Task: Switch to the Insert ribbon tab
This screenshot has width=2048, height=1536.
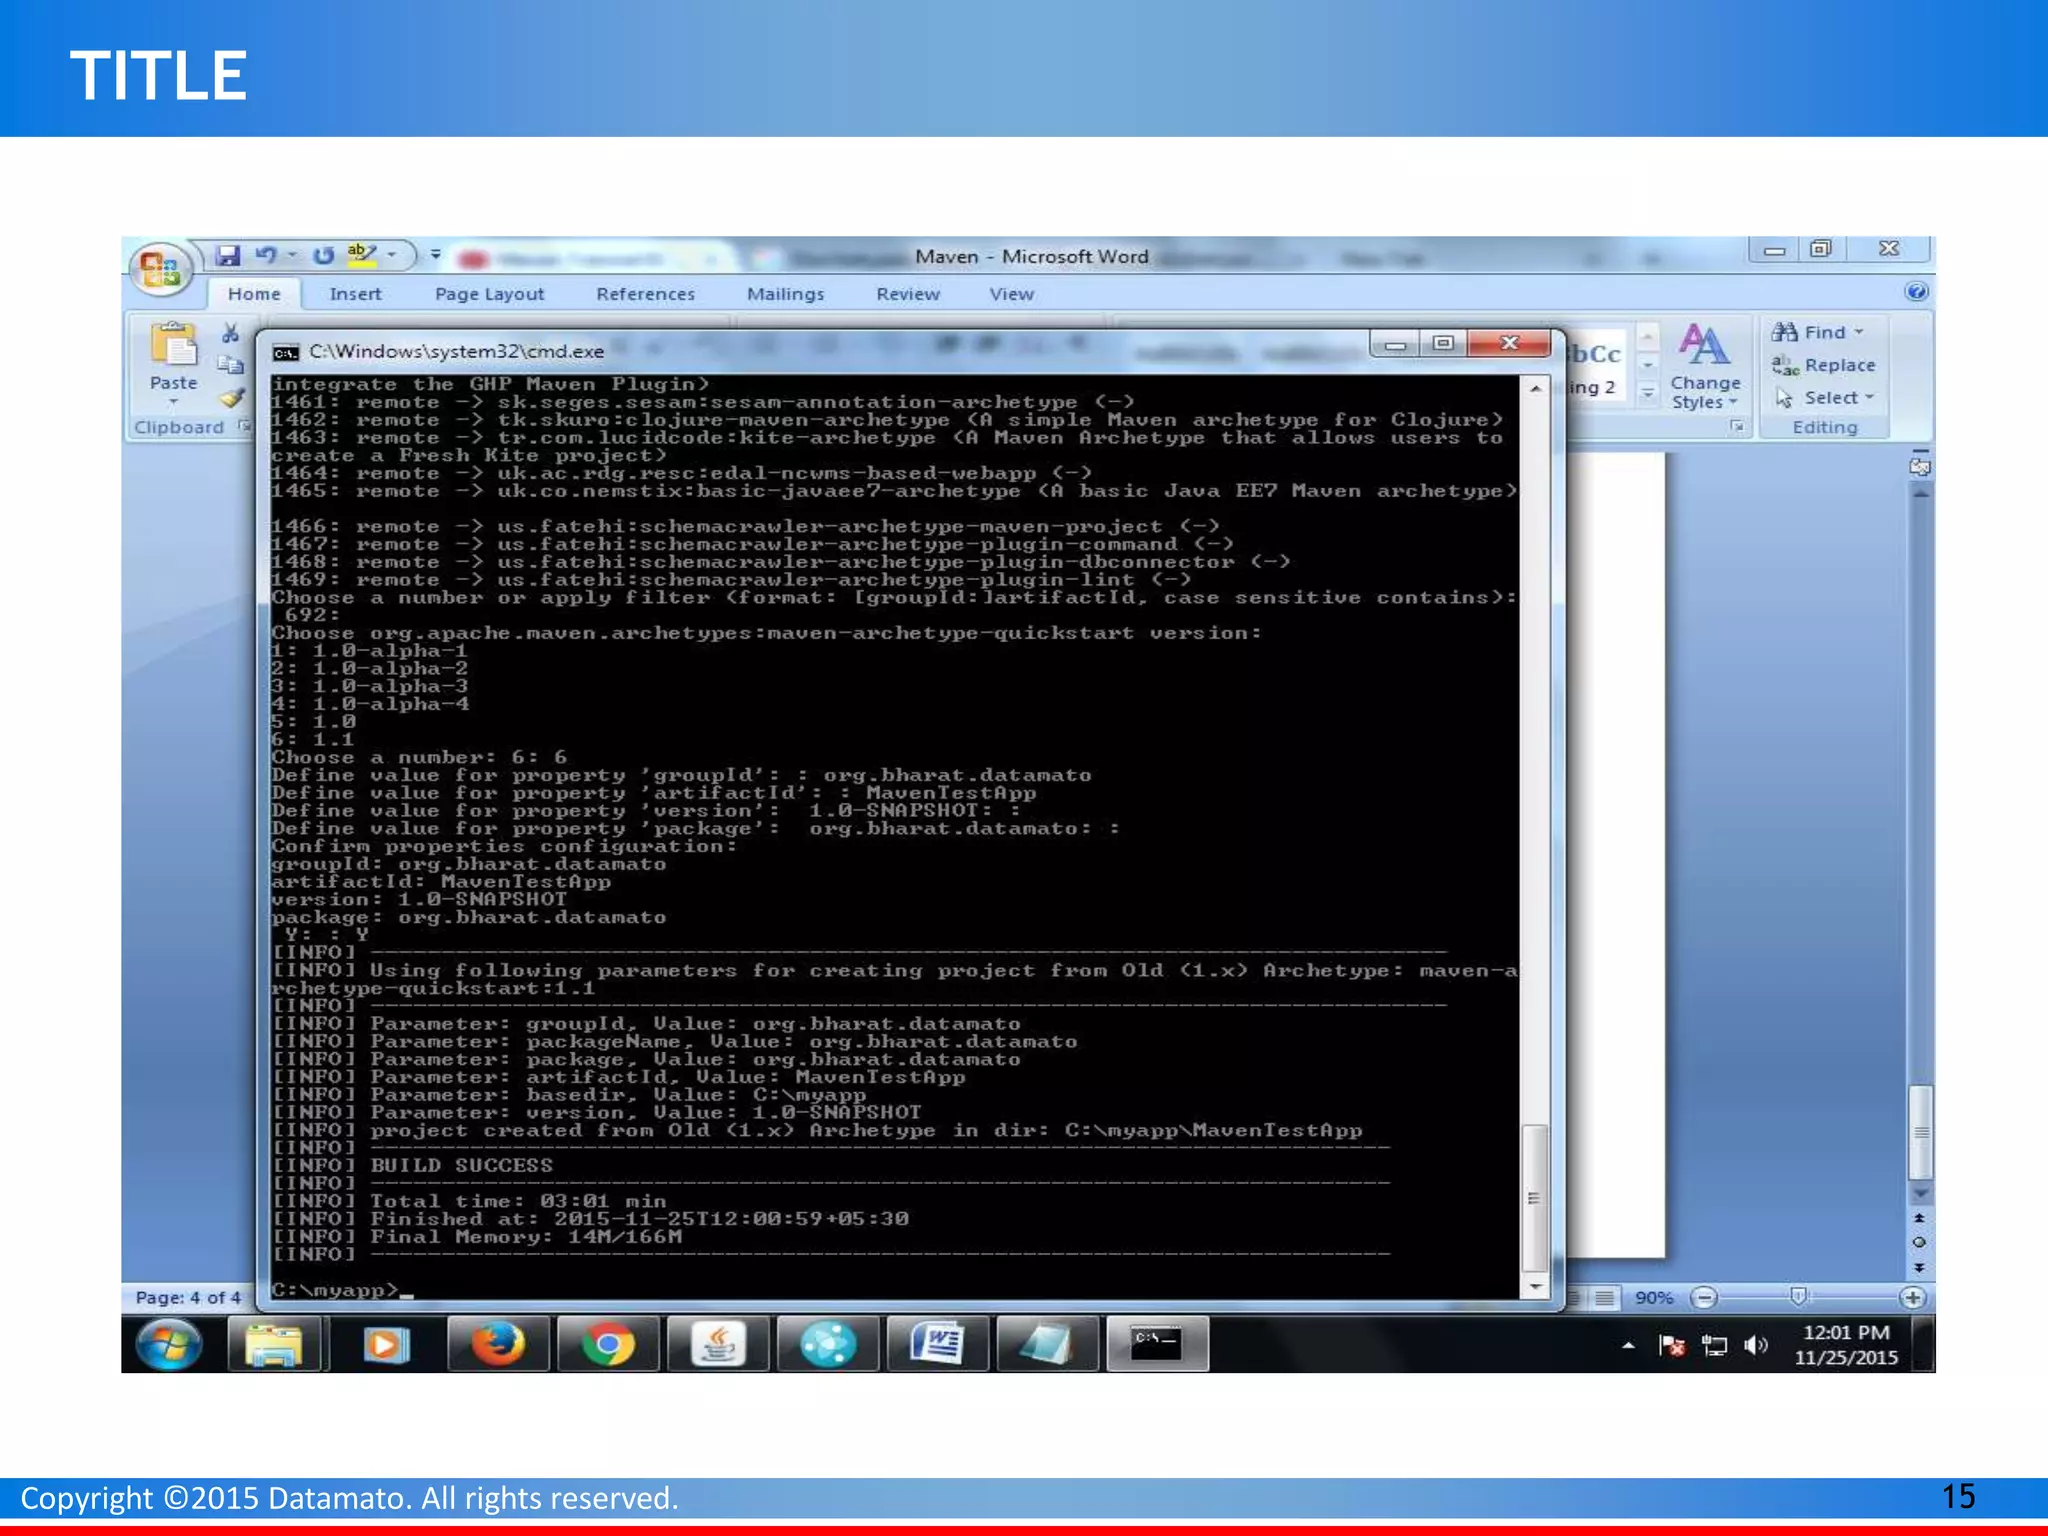Action: [355, 294]
